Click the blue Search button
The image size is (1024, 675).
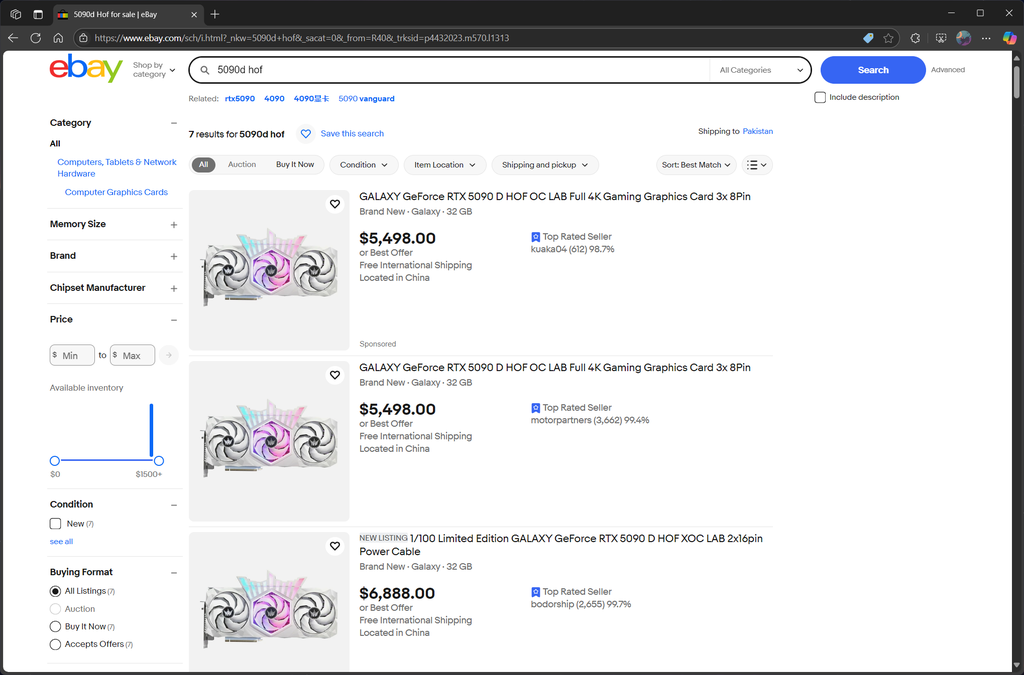click(872, 70)
